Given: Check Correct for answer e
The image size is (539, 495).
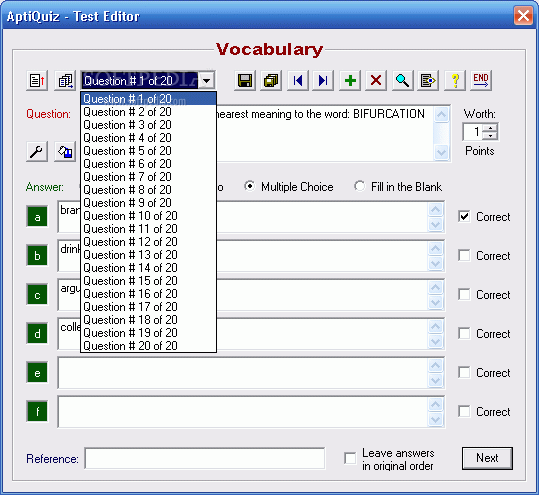Looking at the screenshot, I should [464, 372].
